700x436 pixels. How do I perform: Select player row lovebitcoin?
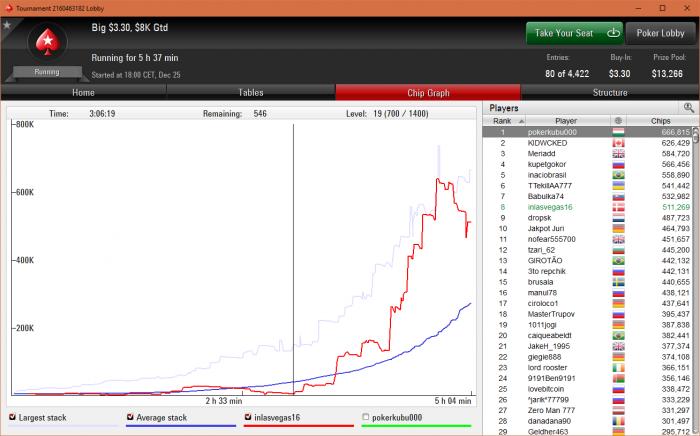point(587,389)
